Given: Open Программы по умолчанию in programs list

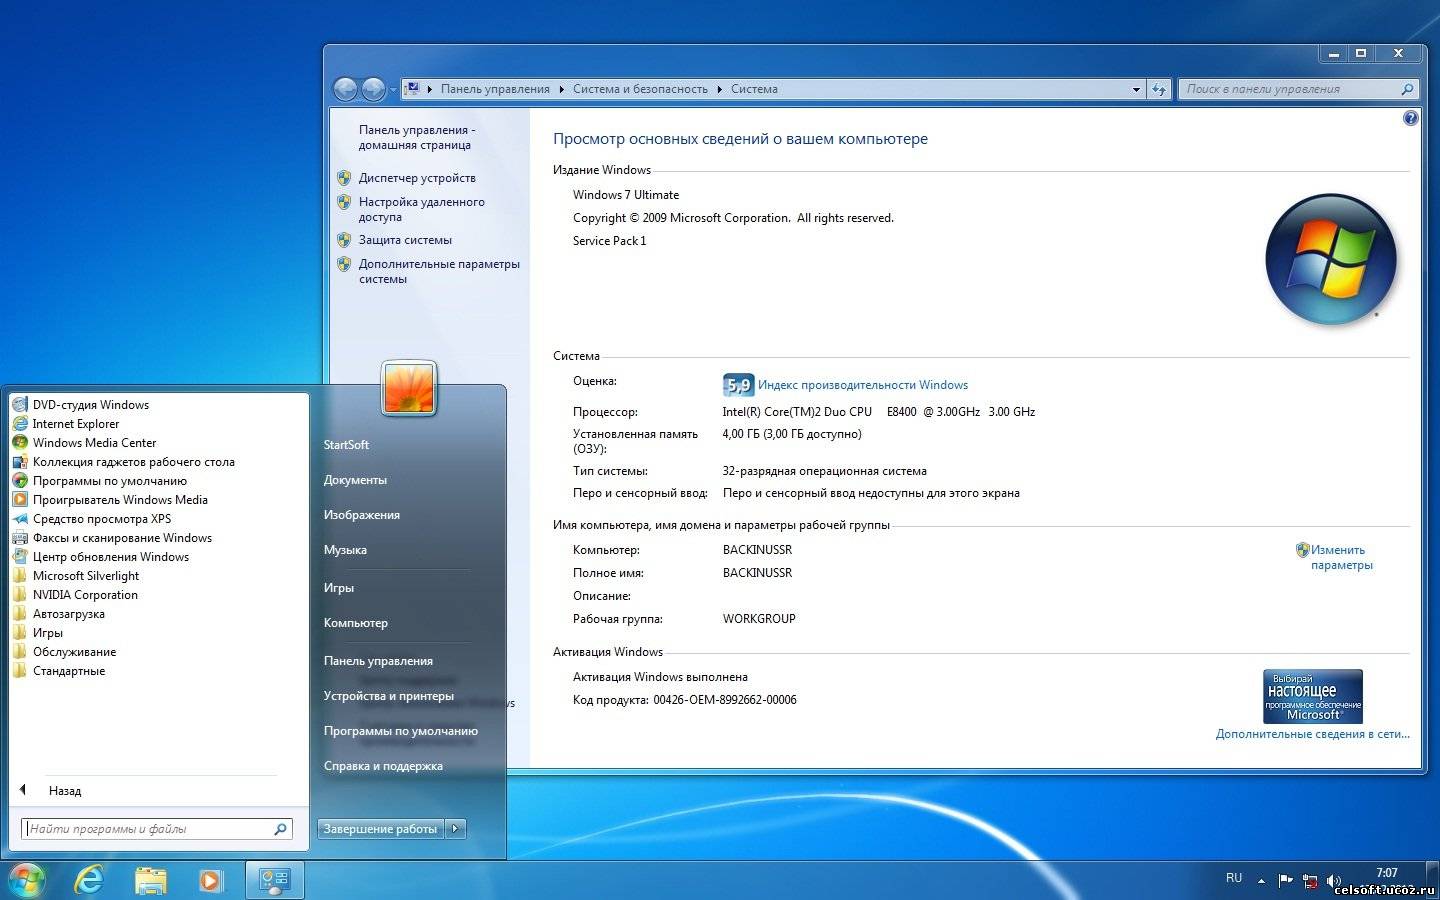Looking at the screenshot, I should coord(99,481).
